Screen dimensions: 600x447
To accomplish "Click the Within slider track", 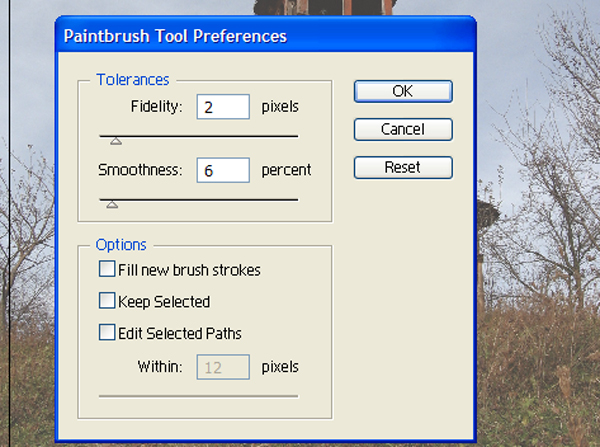I will coord(199,396).
